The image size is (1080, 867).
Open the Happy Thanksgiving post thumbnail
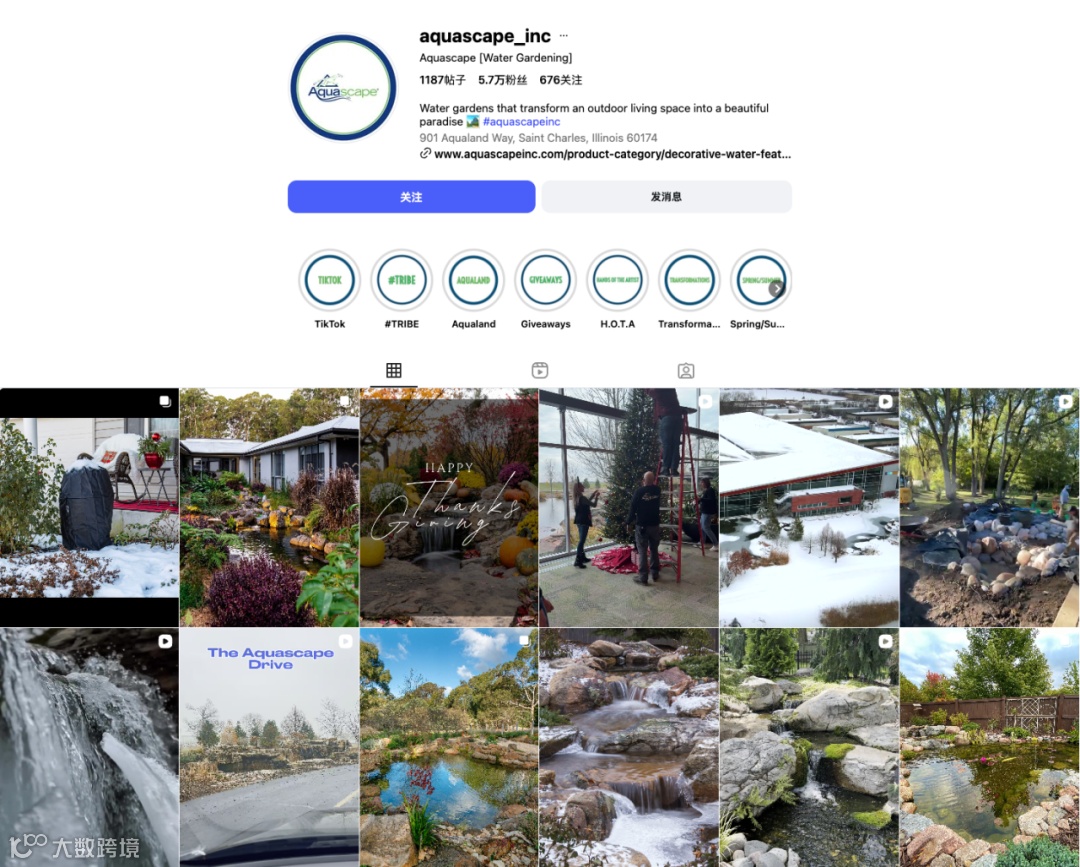pos(449,508)
